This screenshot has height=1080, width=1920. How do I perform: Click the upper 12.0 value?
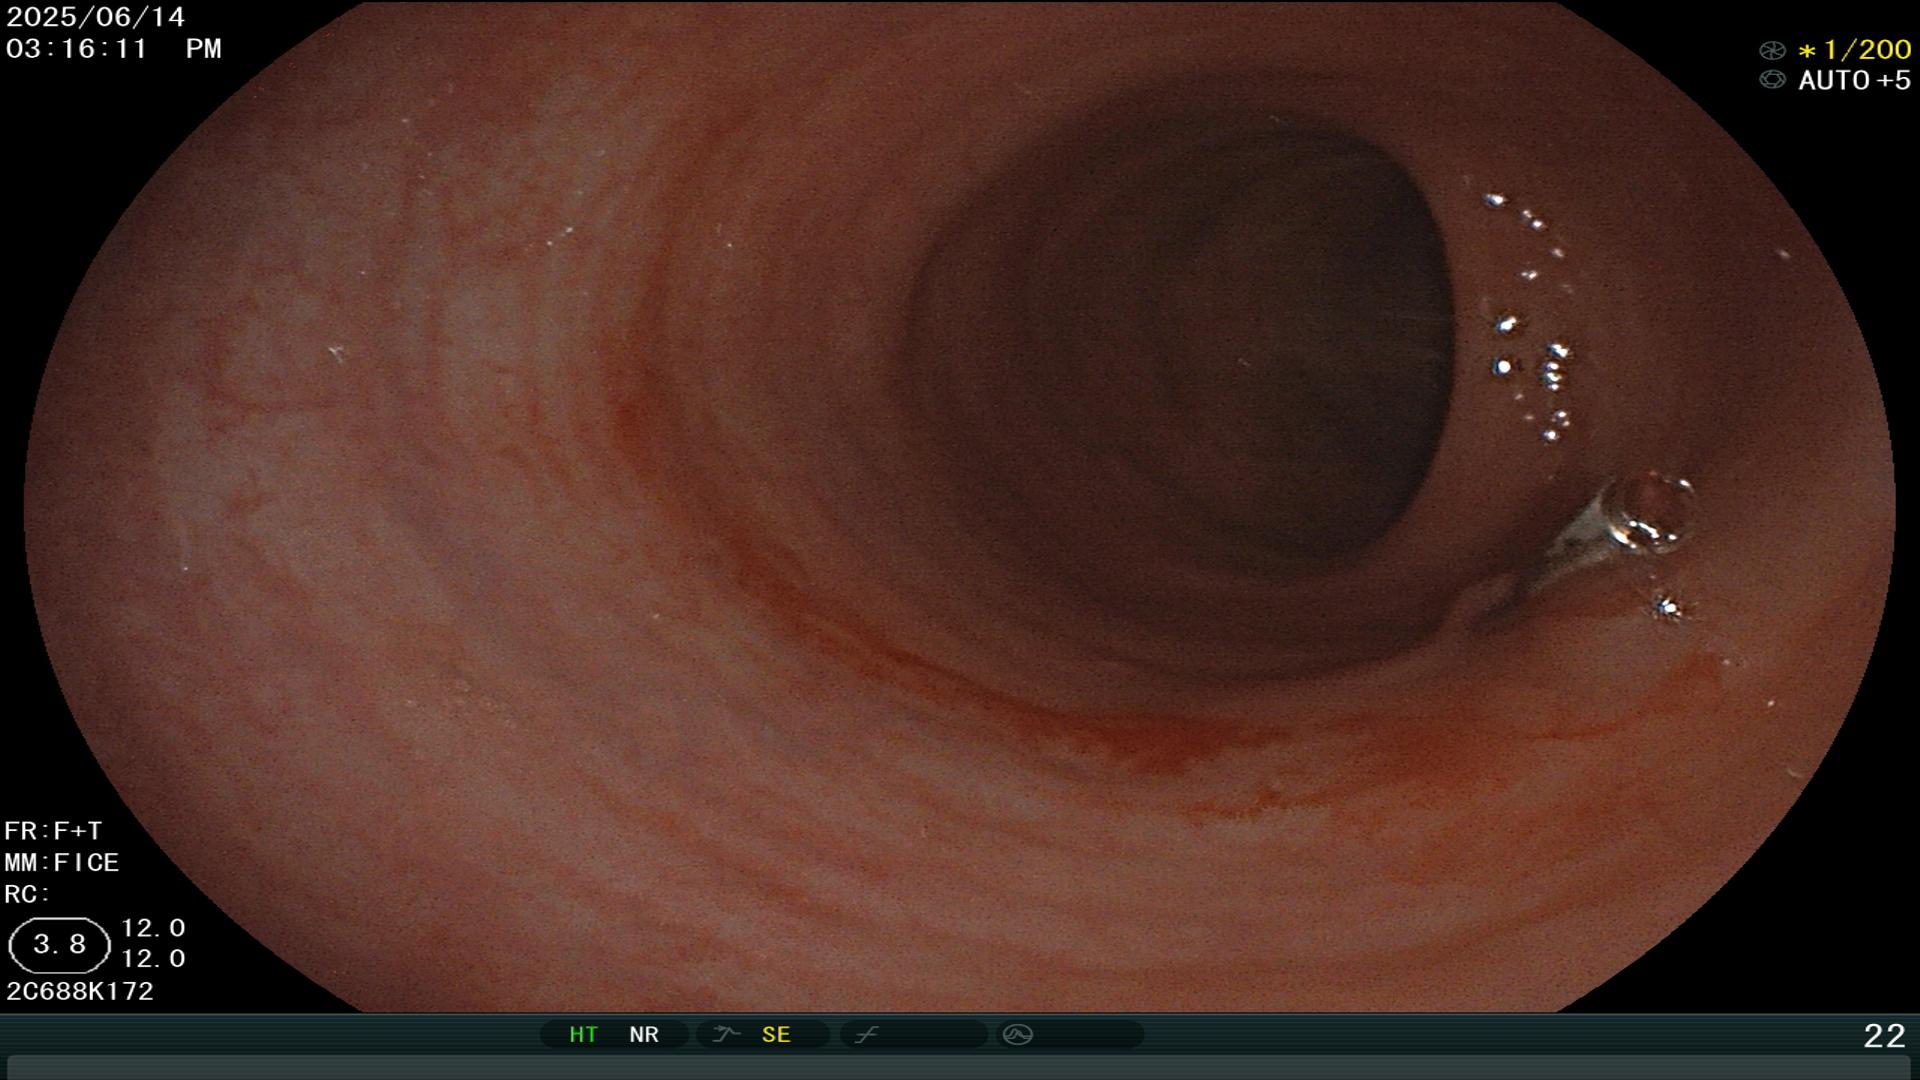(x=153, y=928)
